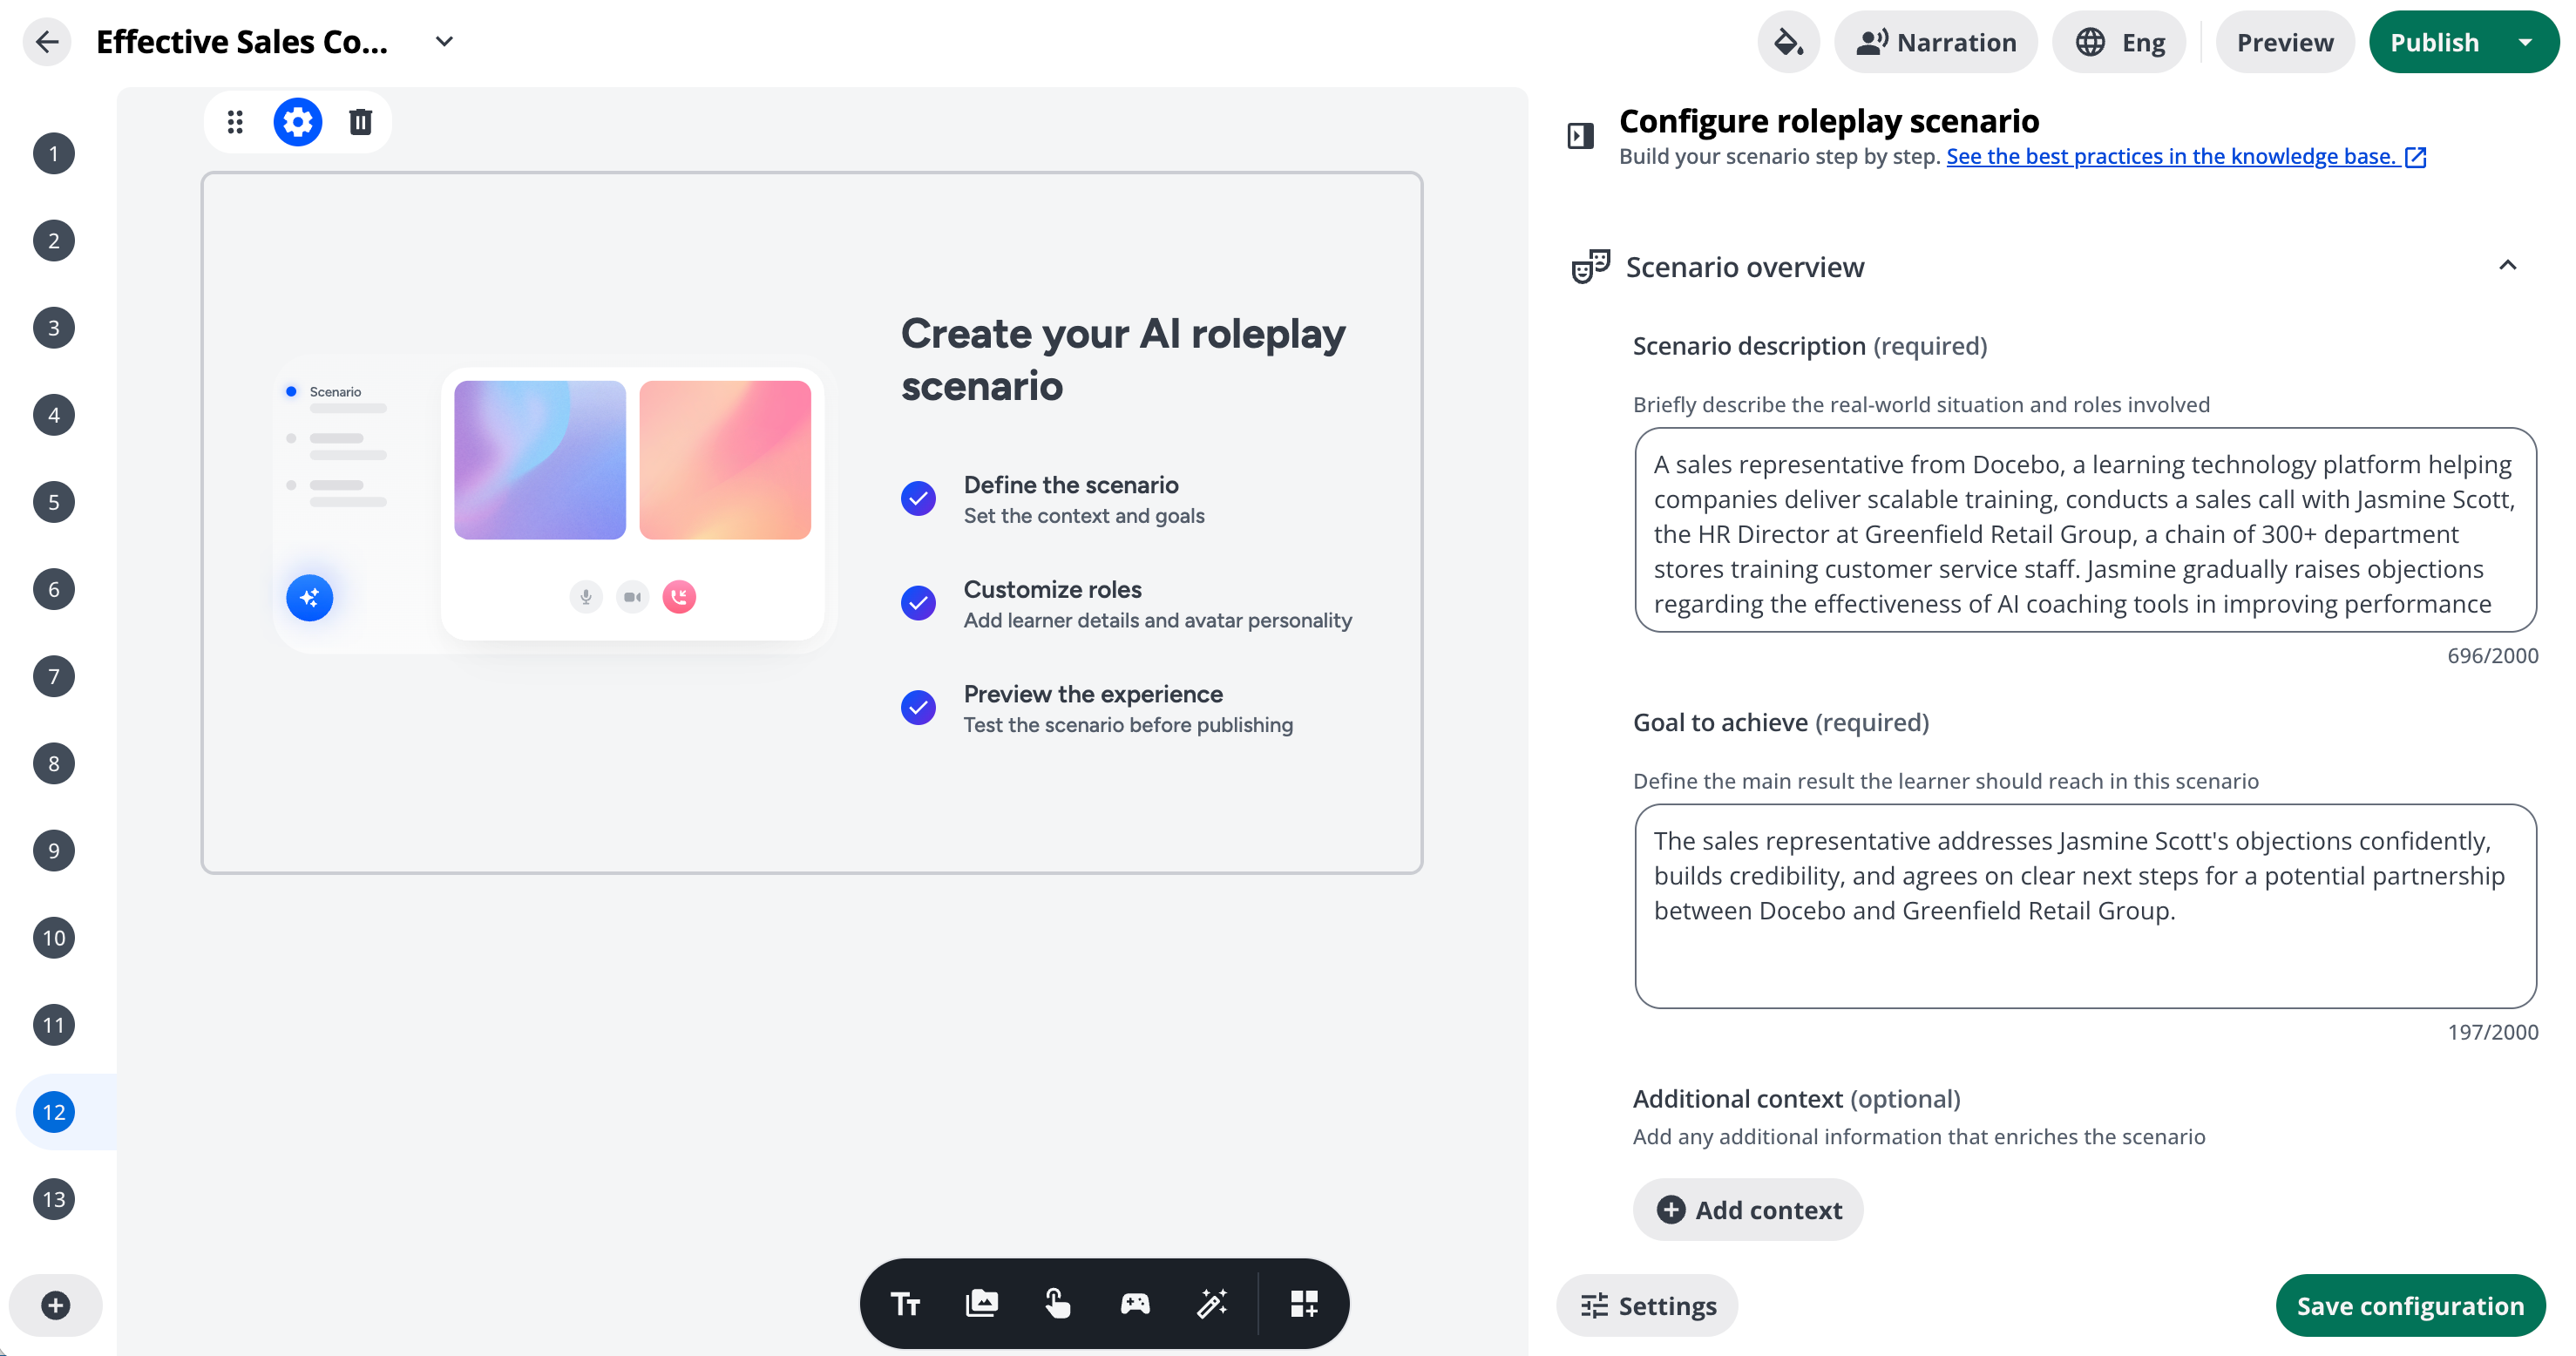Viewport: 2576px width, 1356px height.
Task: Change language with the Eng button
Action: coord(2120,42)
